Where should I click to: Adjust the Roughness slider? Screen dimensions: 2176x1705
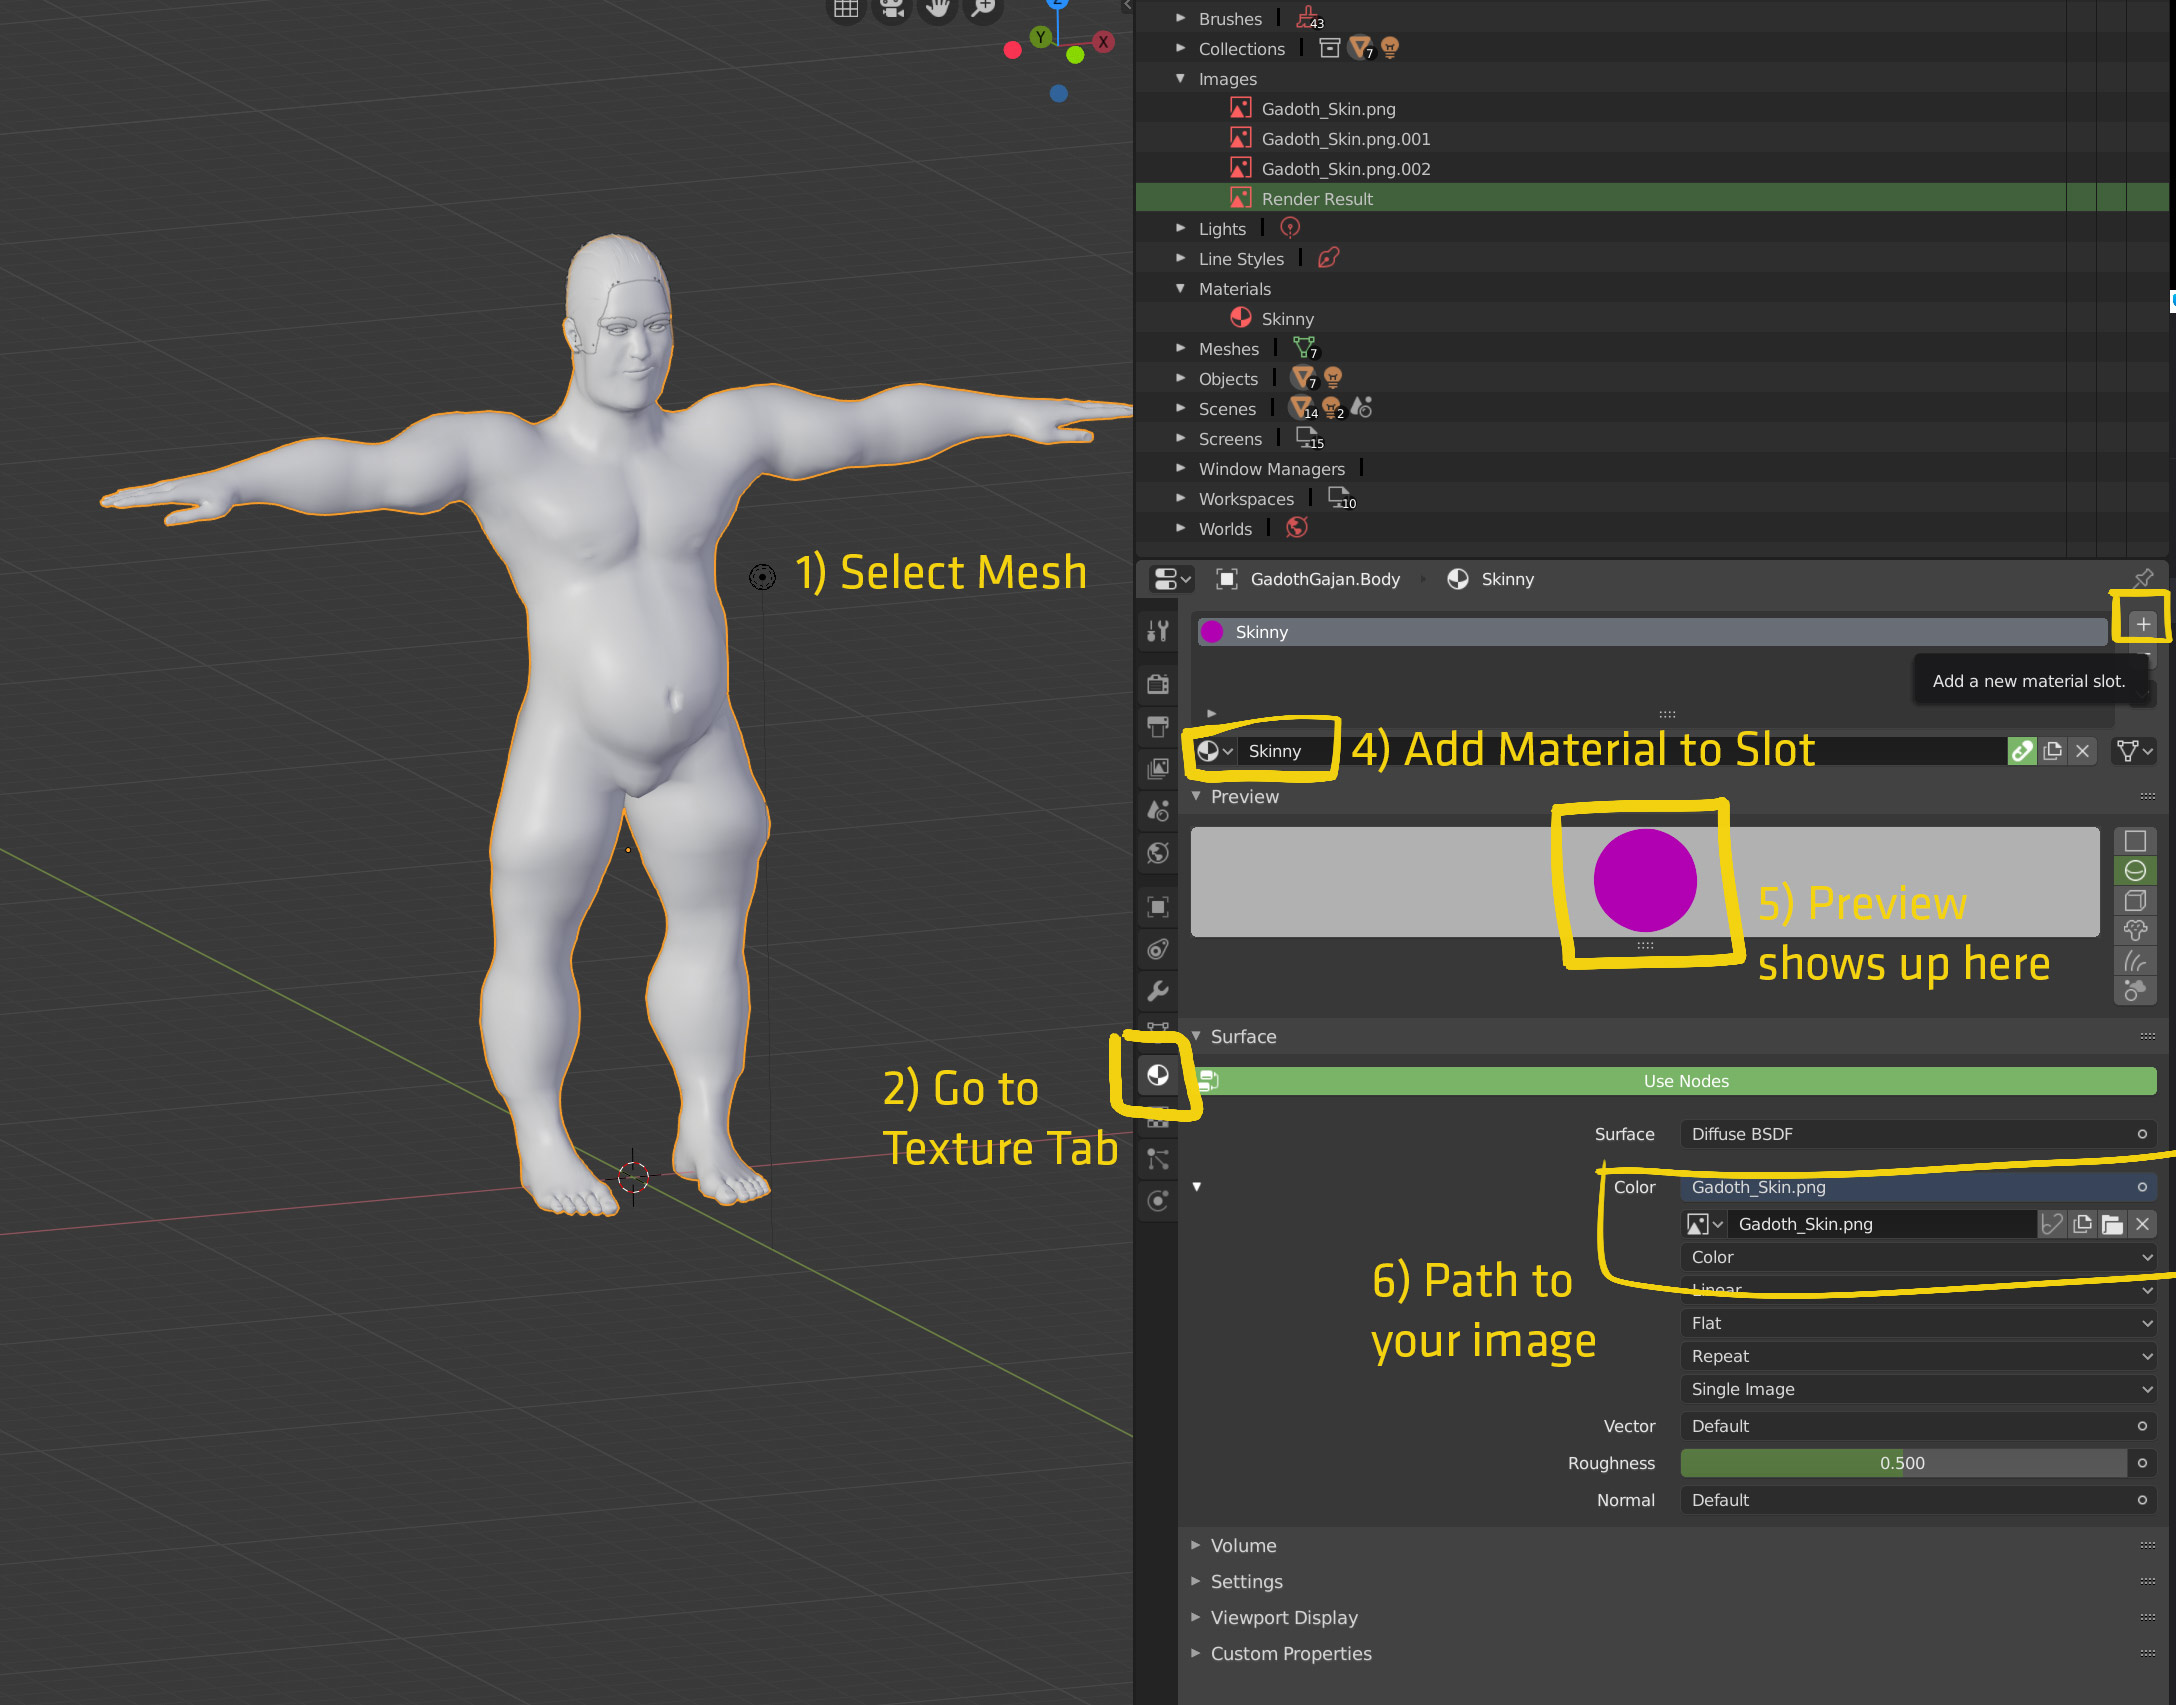[1903, 1463]
